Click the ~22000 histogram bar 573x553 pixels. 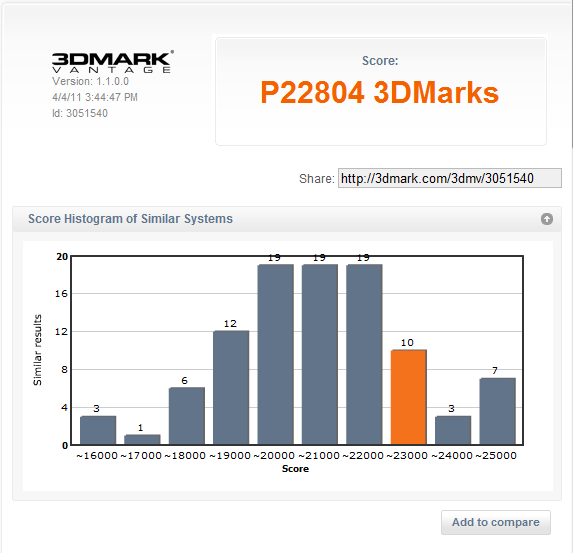(364, 355)
